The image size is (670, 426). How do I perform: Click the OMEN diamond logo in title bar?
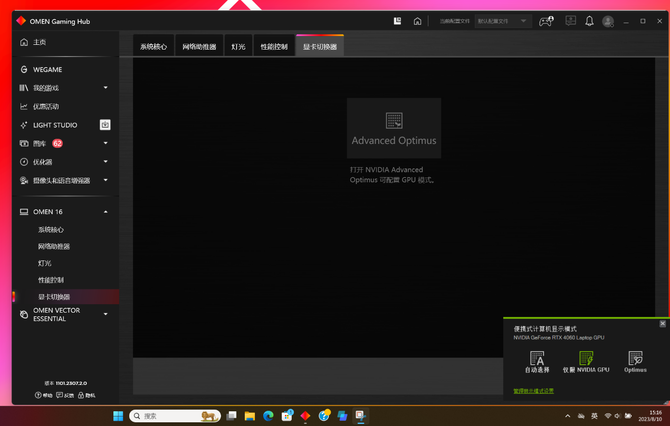click(x=21, y=21)
